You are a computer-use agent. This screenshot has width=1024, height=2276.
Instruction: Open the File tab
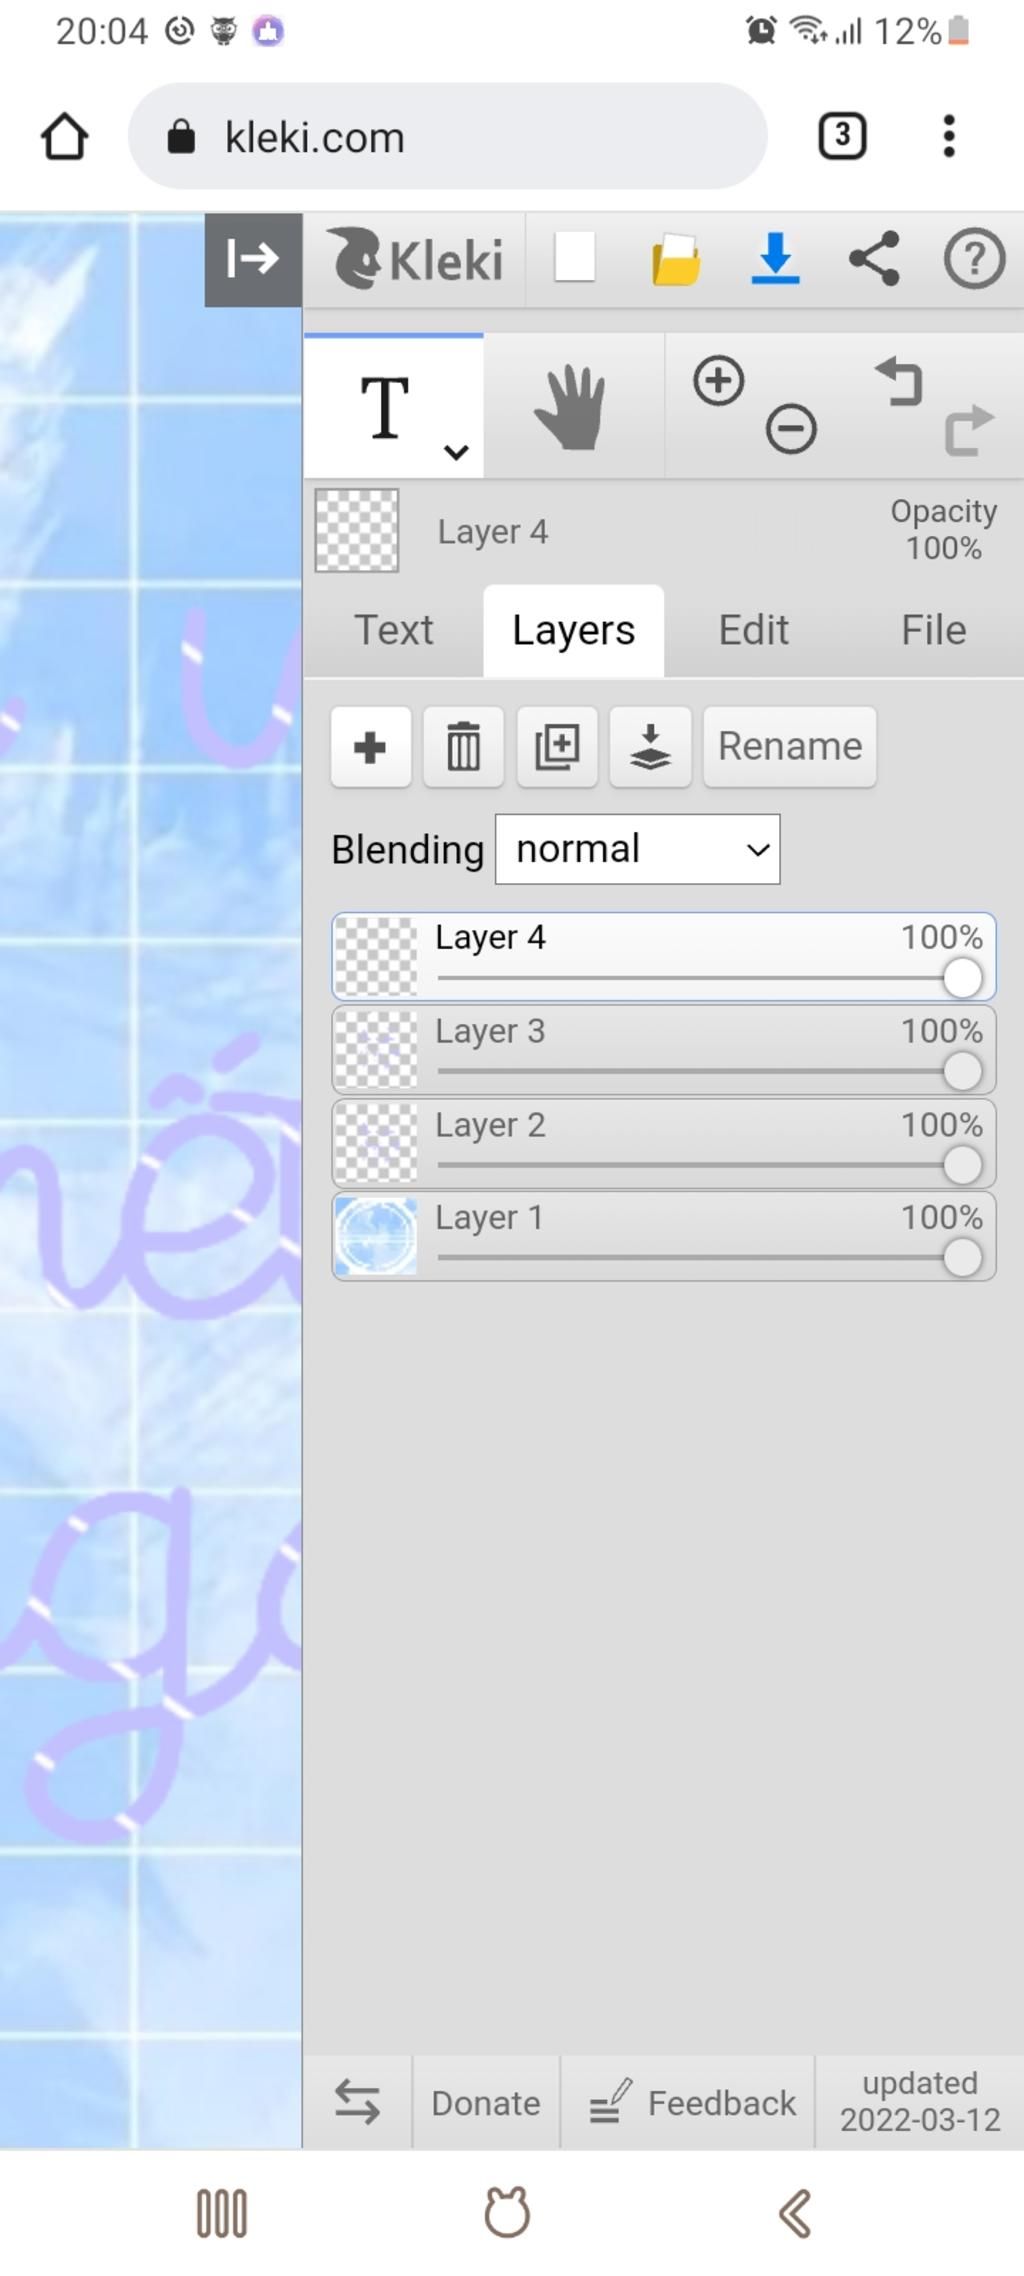pos(934,630)
